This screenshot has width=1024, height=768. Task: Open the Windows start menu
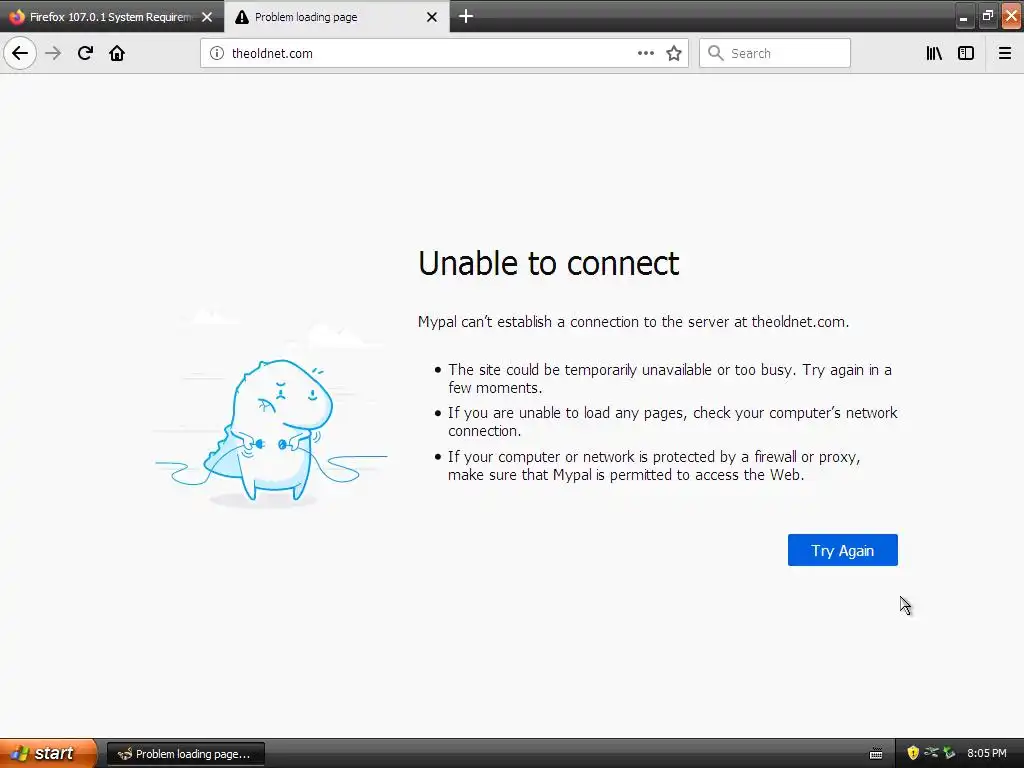coord(48,753)
